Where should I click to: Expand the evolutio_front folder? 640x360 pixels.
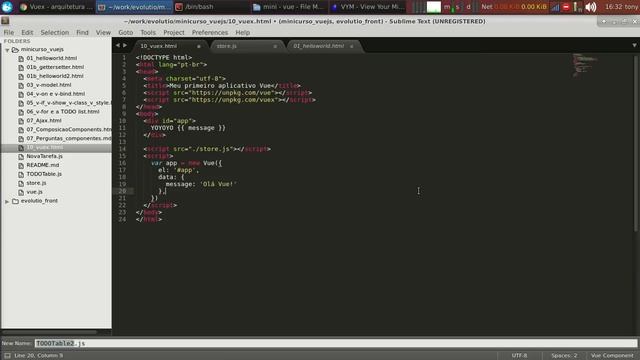[x=7, y=201]
